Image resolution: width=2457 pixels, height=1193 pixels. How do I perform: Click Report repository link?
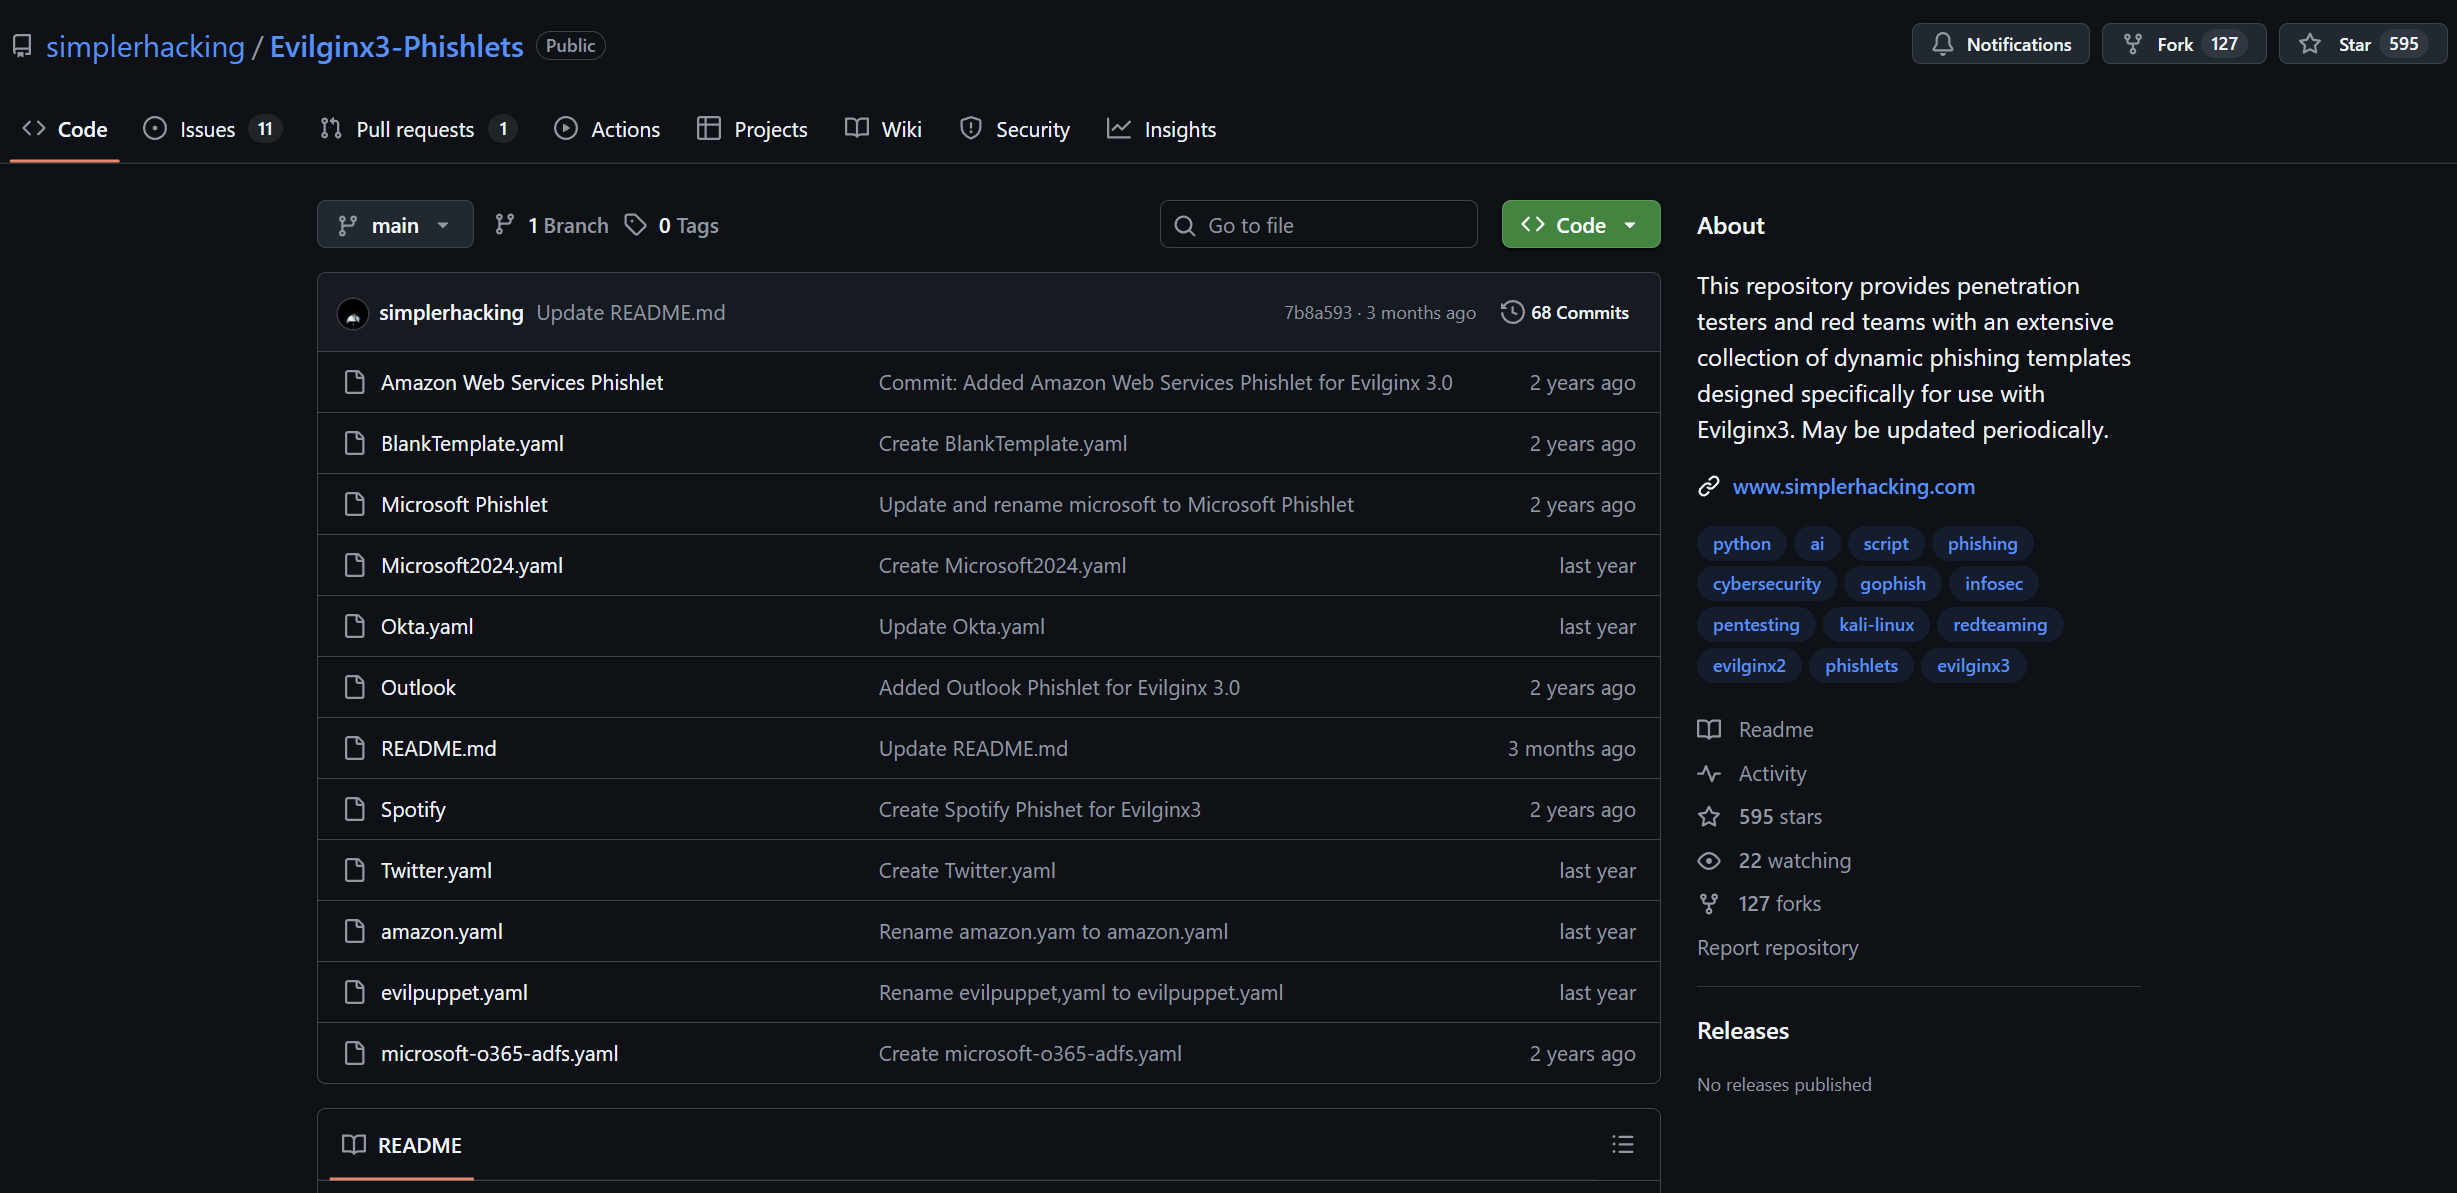pyautogui.click(x=1777, y=947)
